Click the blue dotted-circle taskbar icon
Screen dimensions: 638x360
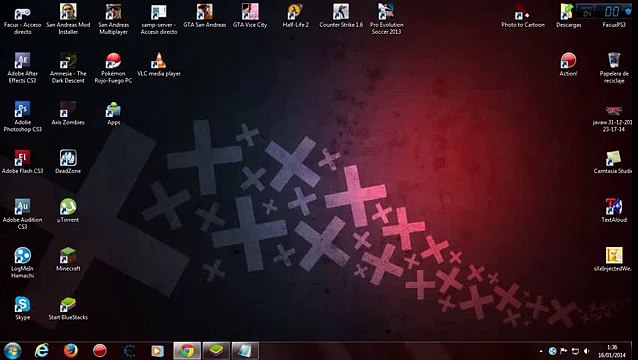[129, 351]
